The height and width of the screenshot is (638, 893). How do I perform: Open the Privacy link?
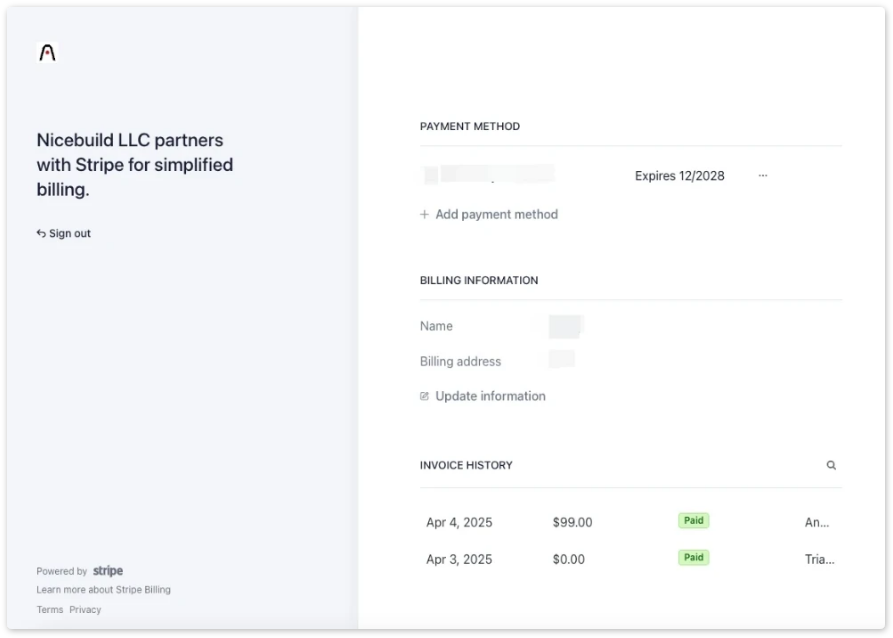tap(85, 610)
